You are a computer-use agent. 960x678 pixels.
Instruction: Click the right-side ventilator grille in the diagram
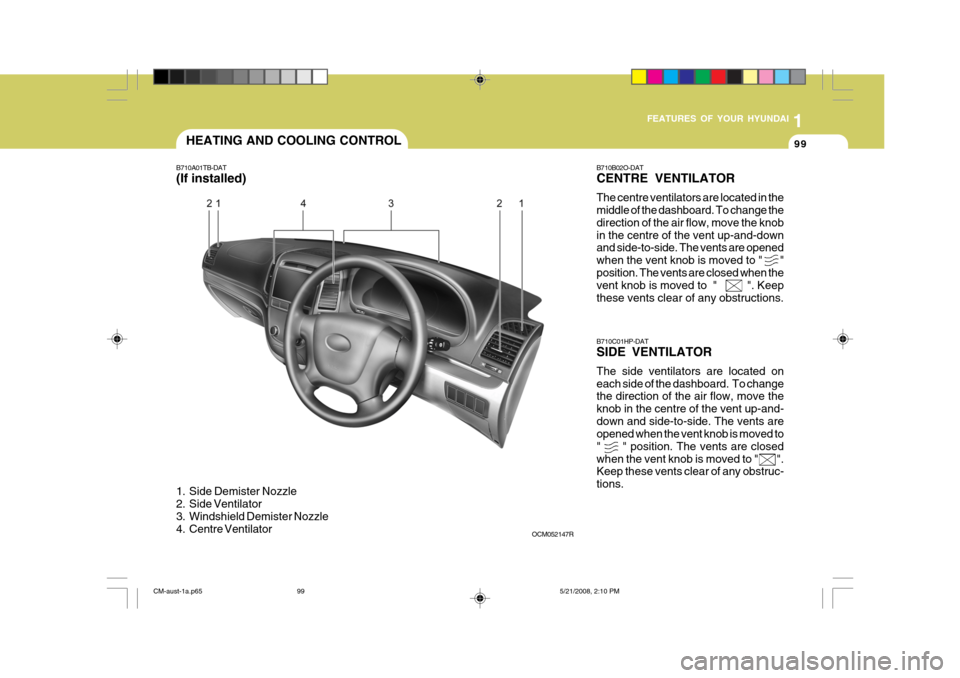click(x=502, y=347)
